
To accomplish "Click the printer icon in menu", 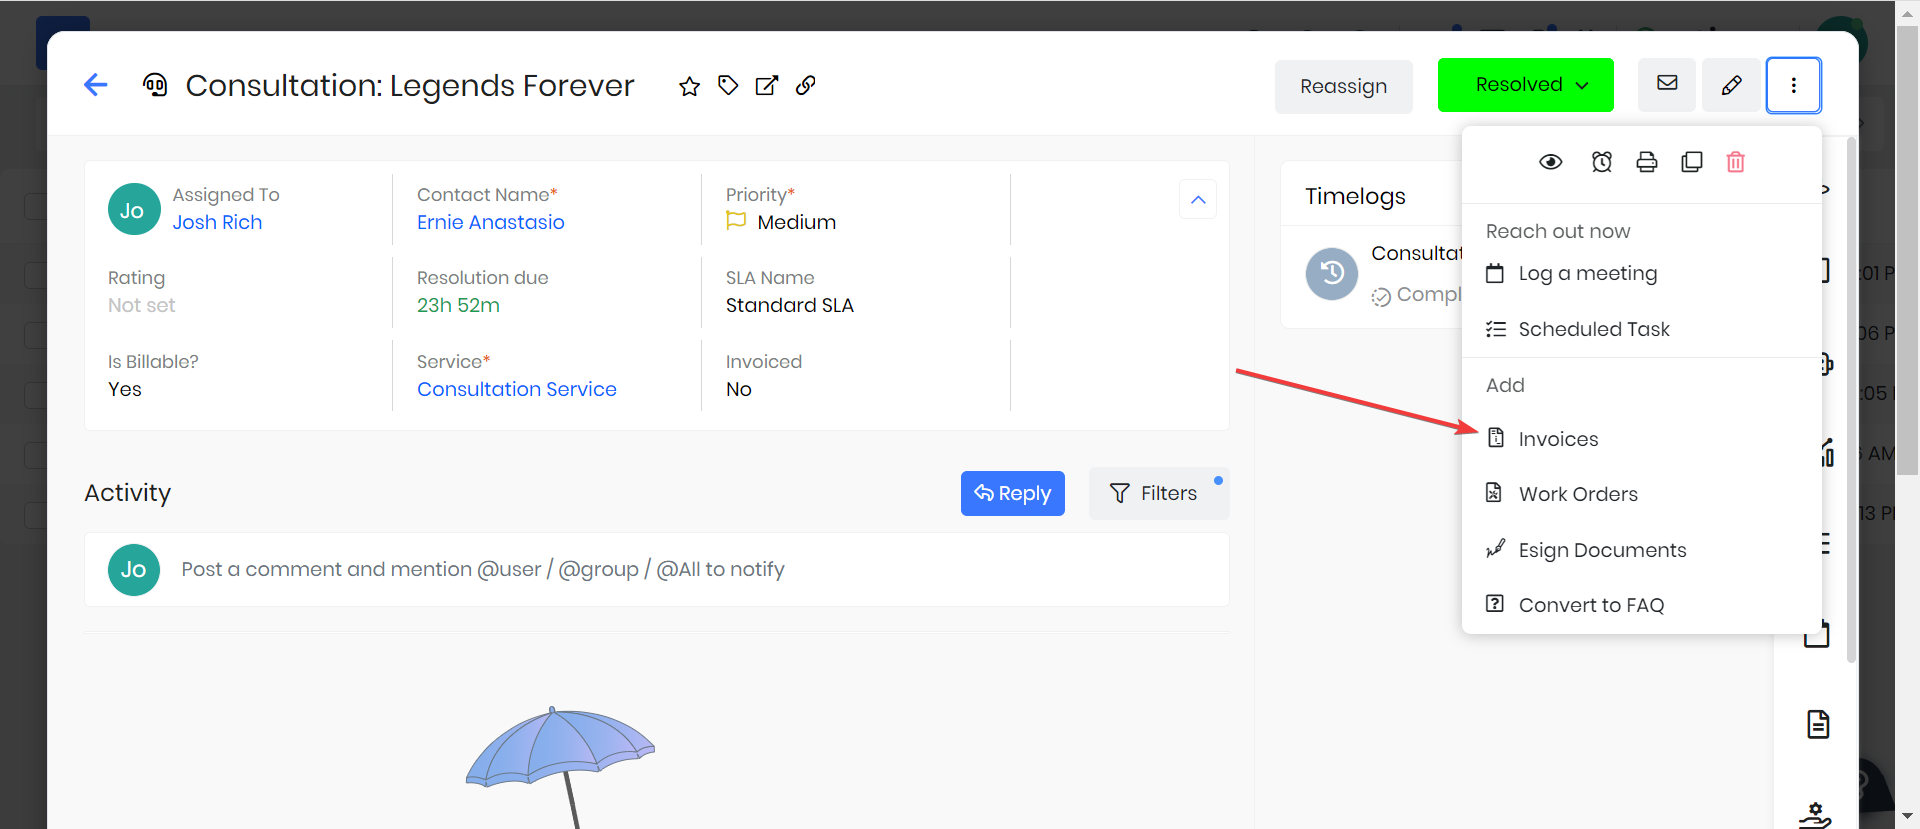I will pos(1647,162).
